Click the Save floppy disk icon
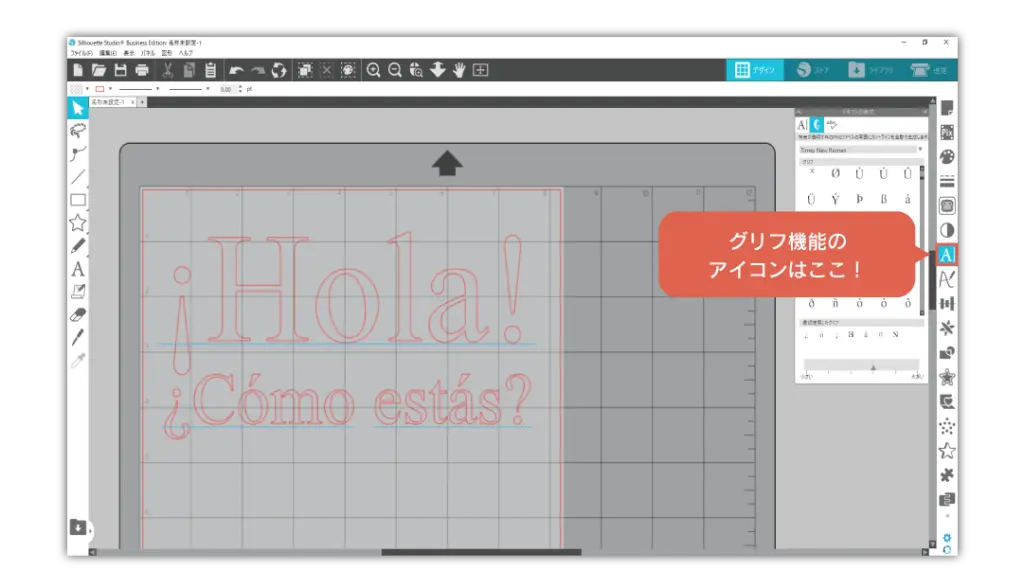 [x=120, y=70]
